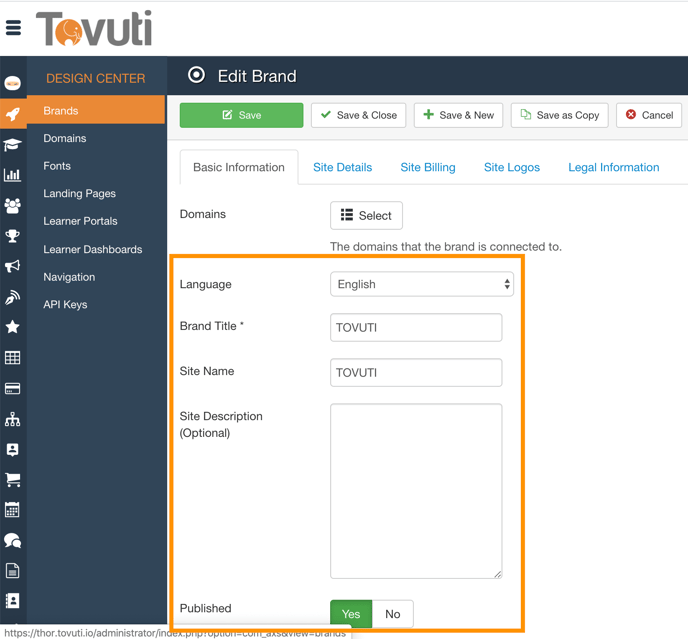Open the calendar sidebar icon
Viewport: 688px width, 639px height.
[13, 510]
